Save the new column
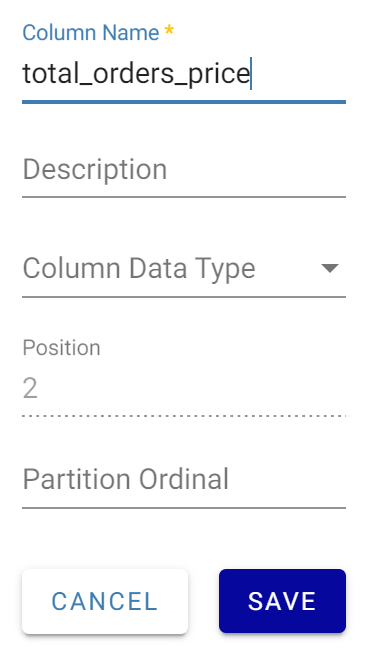The image size is (366, 652). tap(282, 601)
